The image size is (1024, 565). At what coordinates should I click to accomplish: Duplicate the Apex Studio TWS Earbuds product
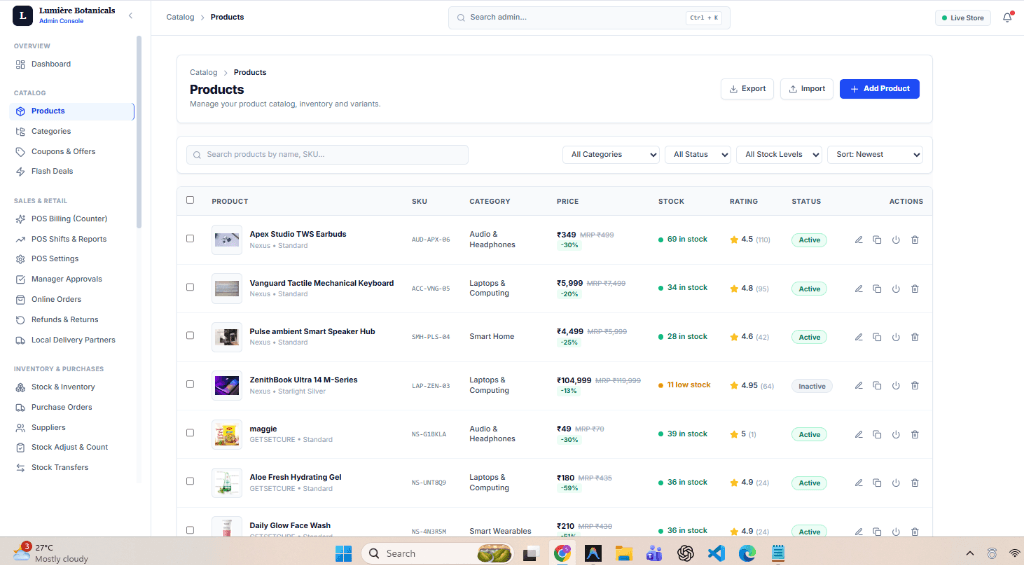tap(877, 240)
